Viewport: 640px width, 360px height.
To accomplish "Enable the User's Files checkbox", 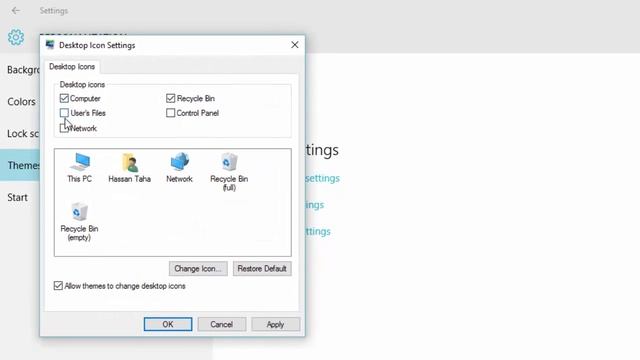I will (64, 113).
